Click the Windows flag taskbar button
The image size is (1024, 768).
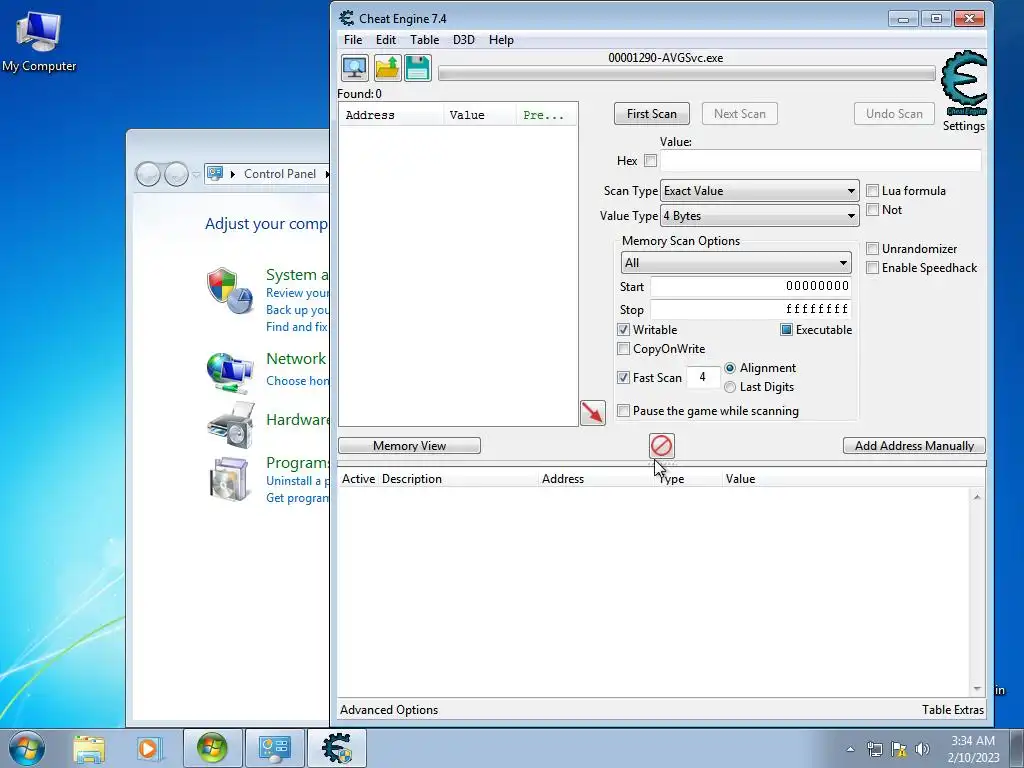pyautogui.click(x=212, y=748)
